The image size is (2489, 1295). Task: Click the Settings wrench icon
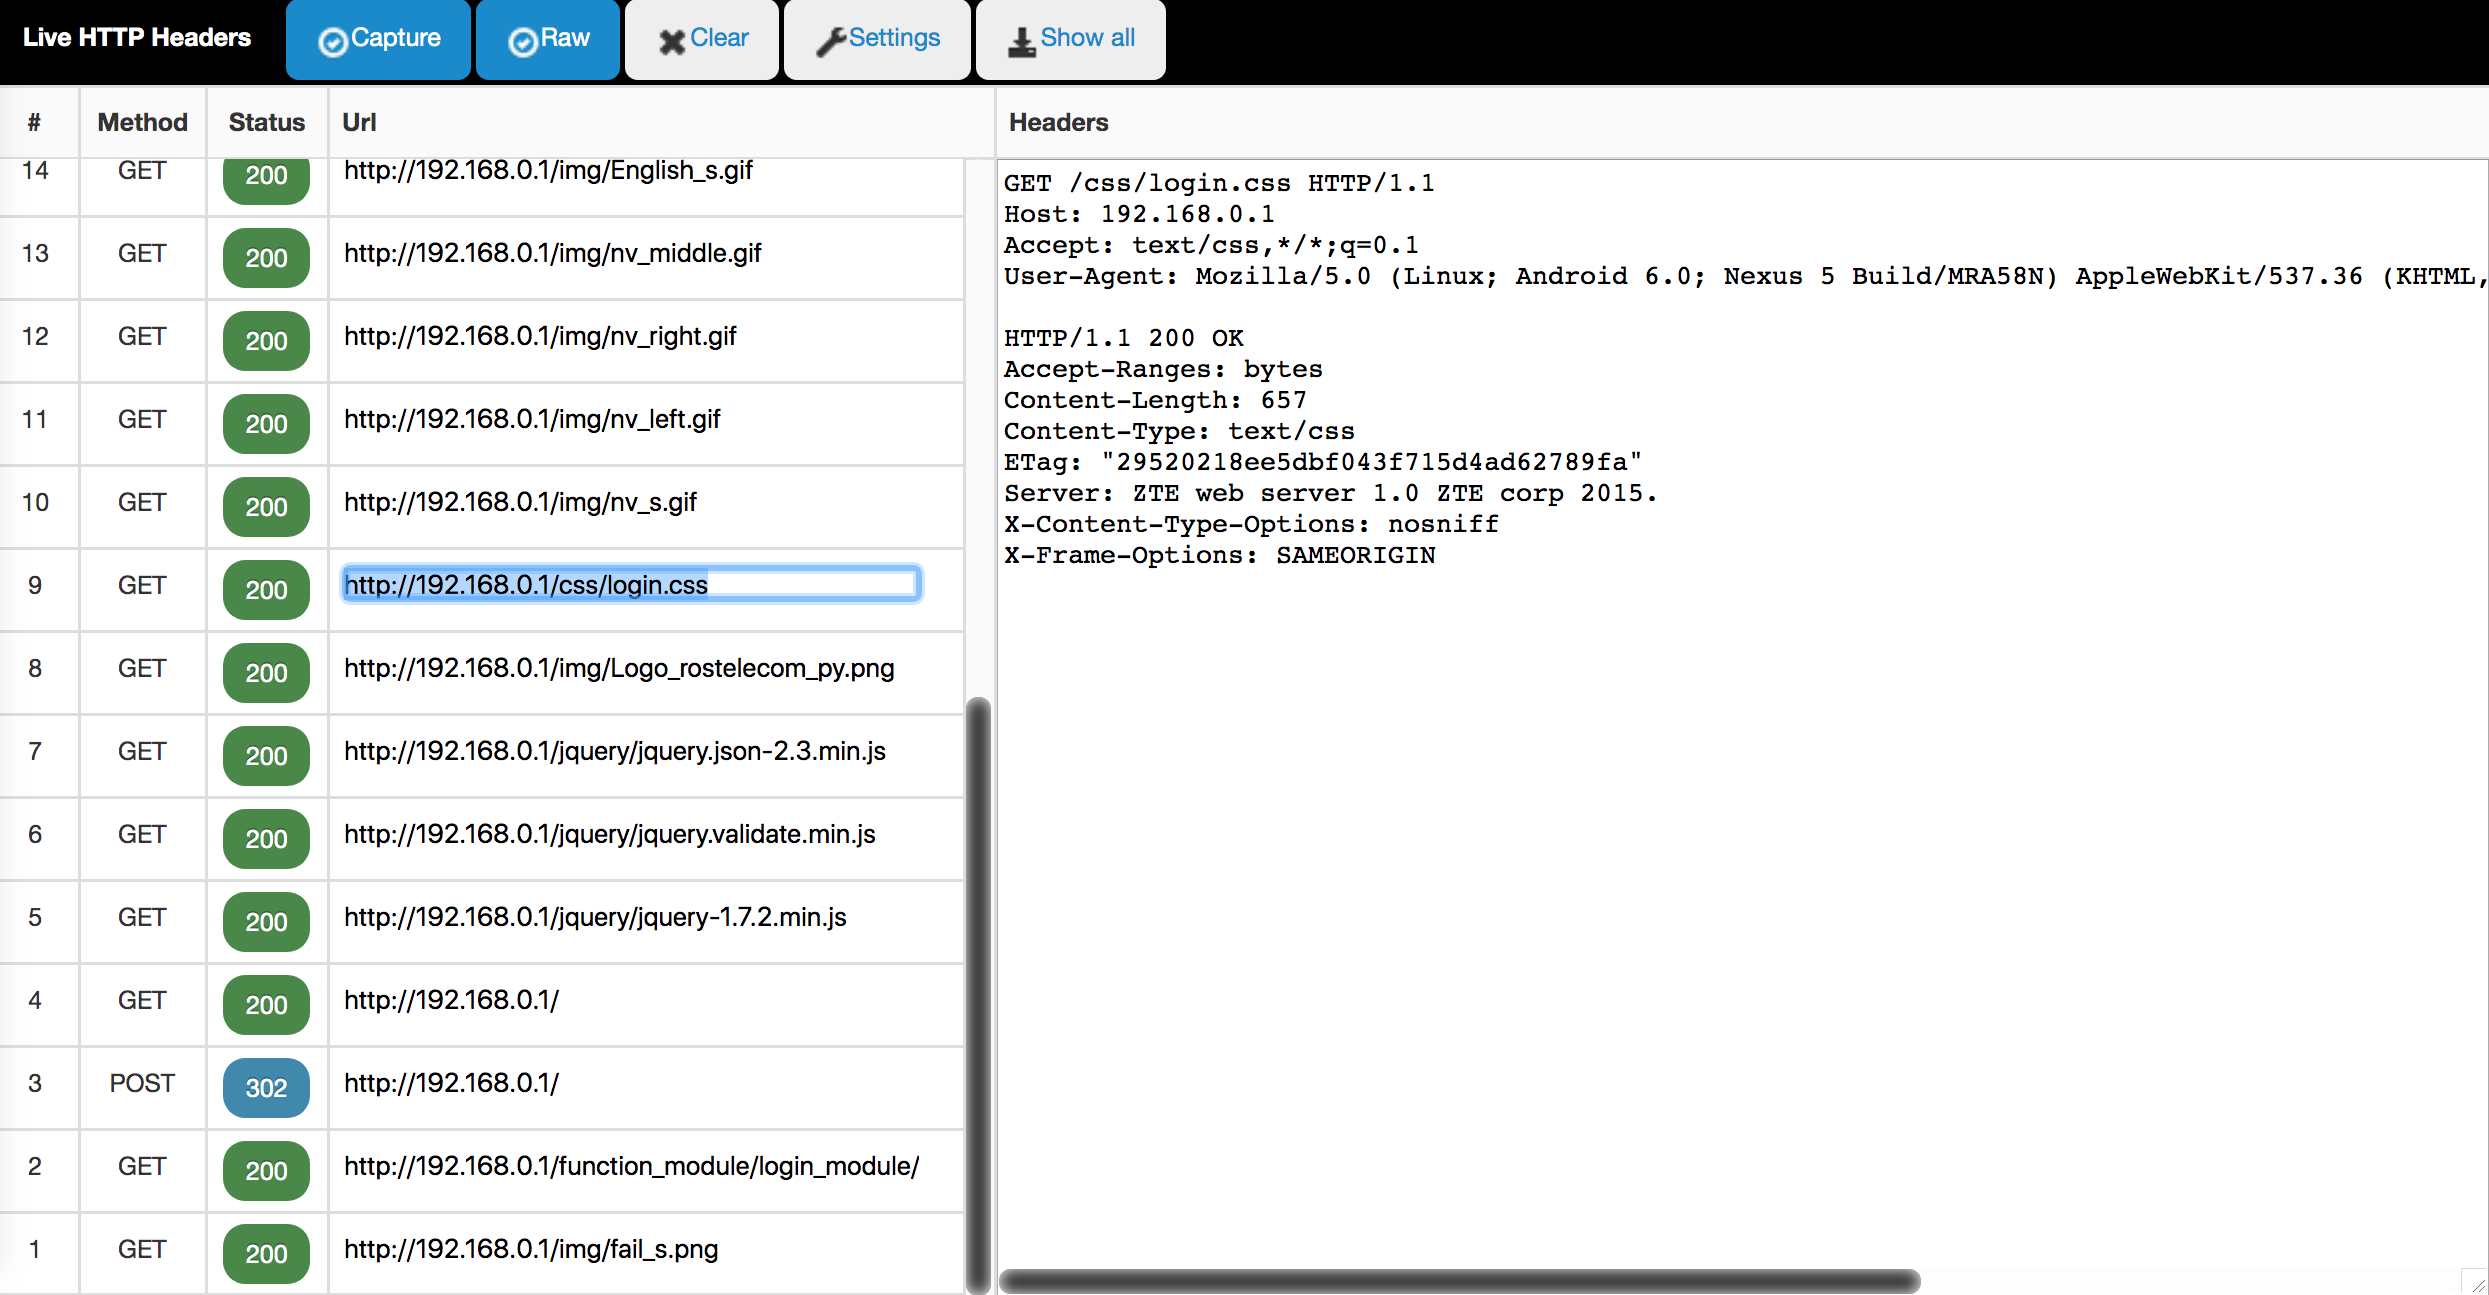click(830, 41)
